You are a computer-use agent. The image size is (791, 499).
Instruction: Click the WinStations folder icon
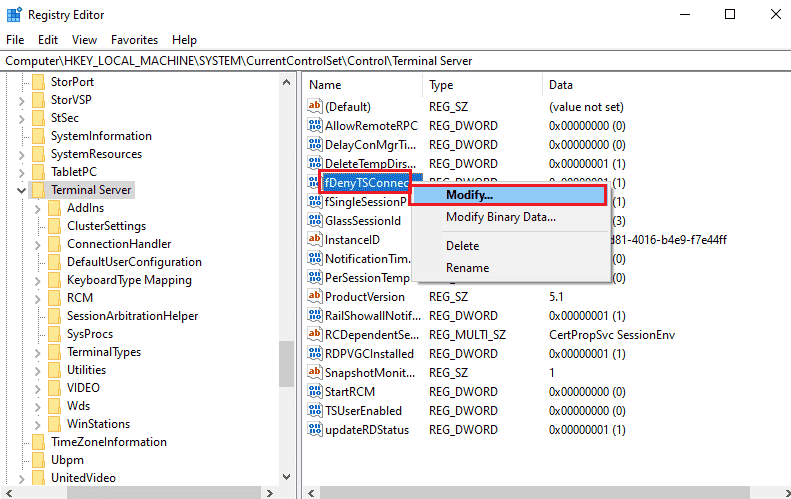pyautogui.click(x=54, y=424)
